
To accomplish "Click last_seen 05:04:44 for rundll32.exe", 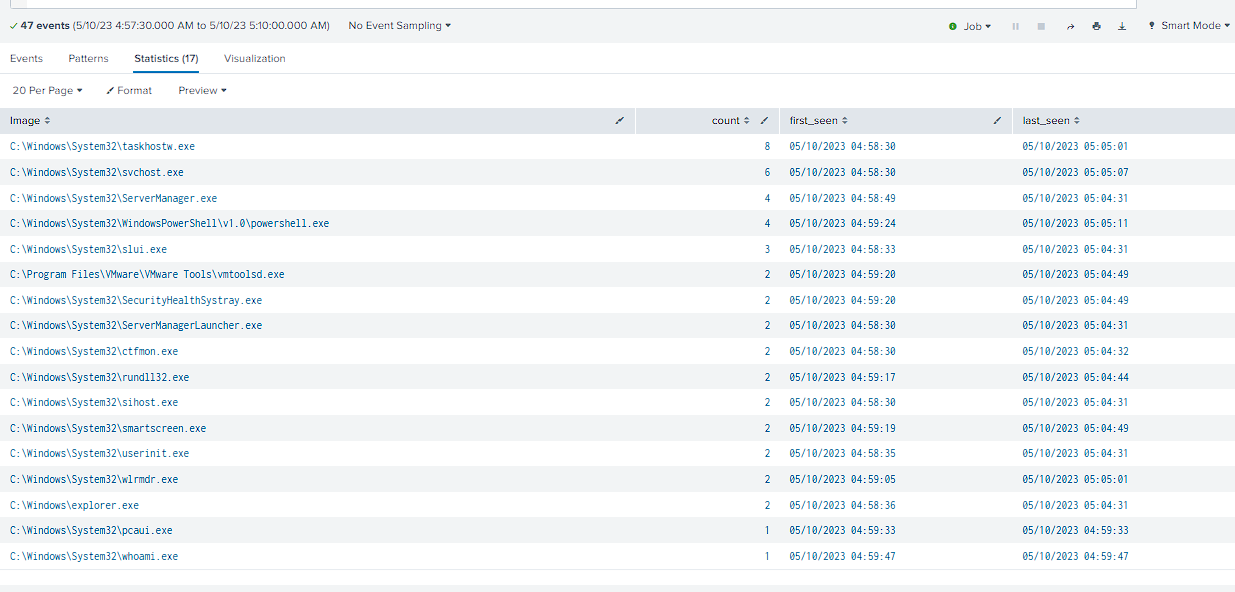I will 1075,378.
